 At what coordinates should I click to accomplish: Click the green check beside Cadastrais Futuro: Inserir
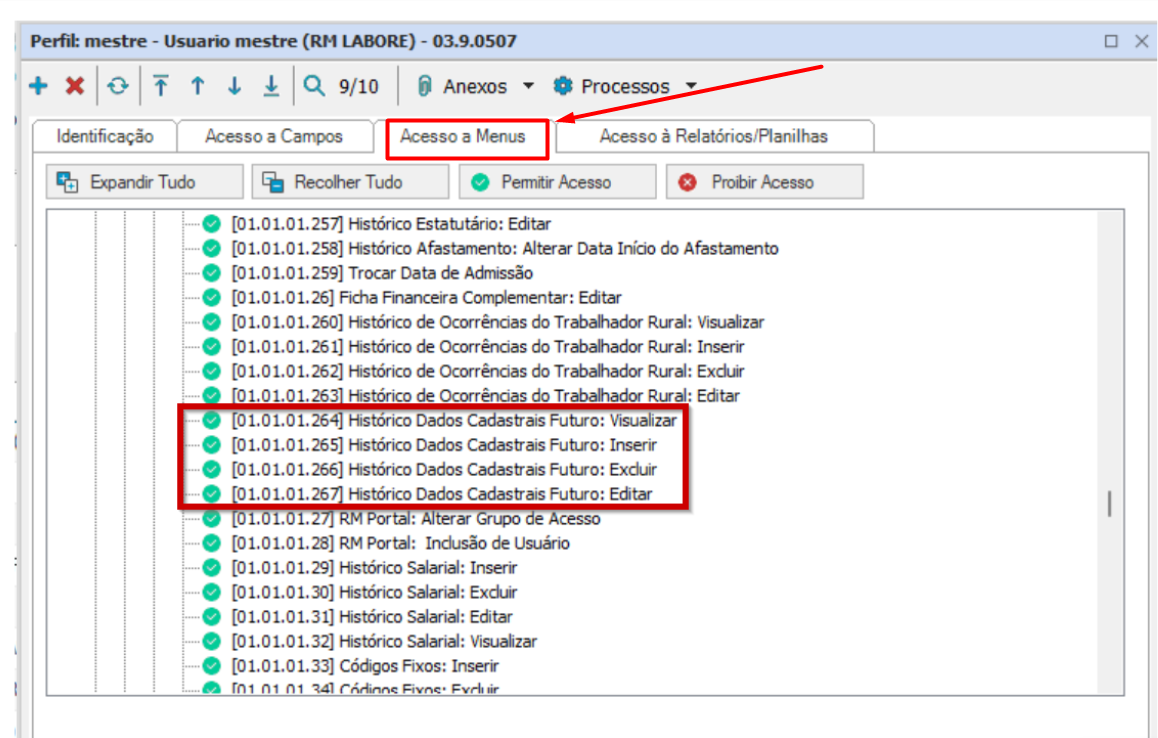(212, 444)
